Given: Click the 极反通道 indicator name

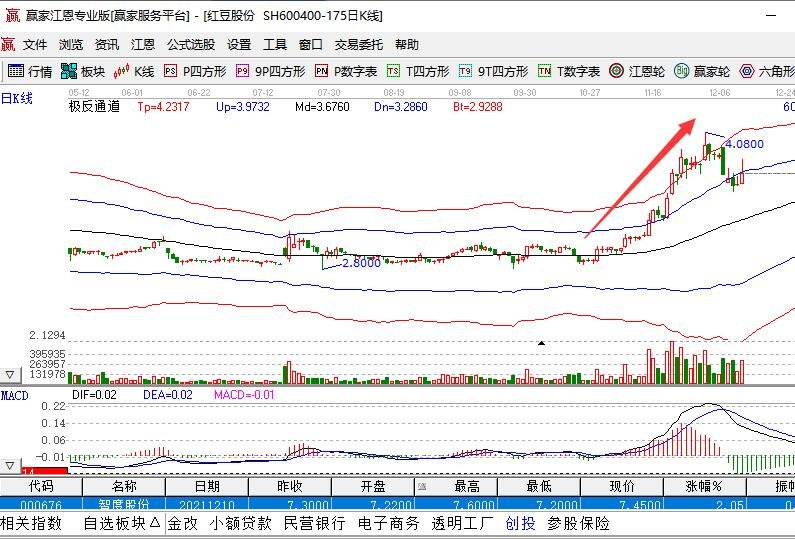Looking at the screenshot, I should coord(95,106).
